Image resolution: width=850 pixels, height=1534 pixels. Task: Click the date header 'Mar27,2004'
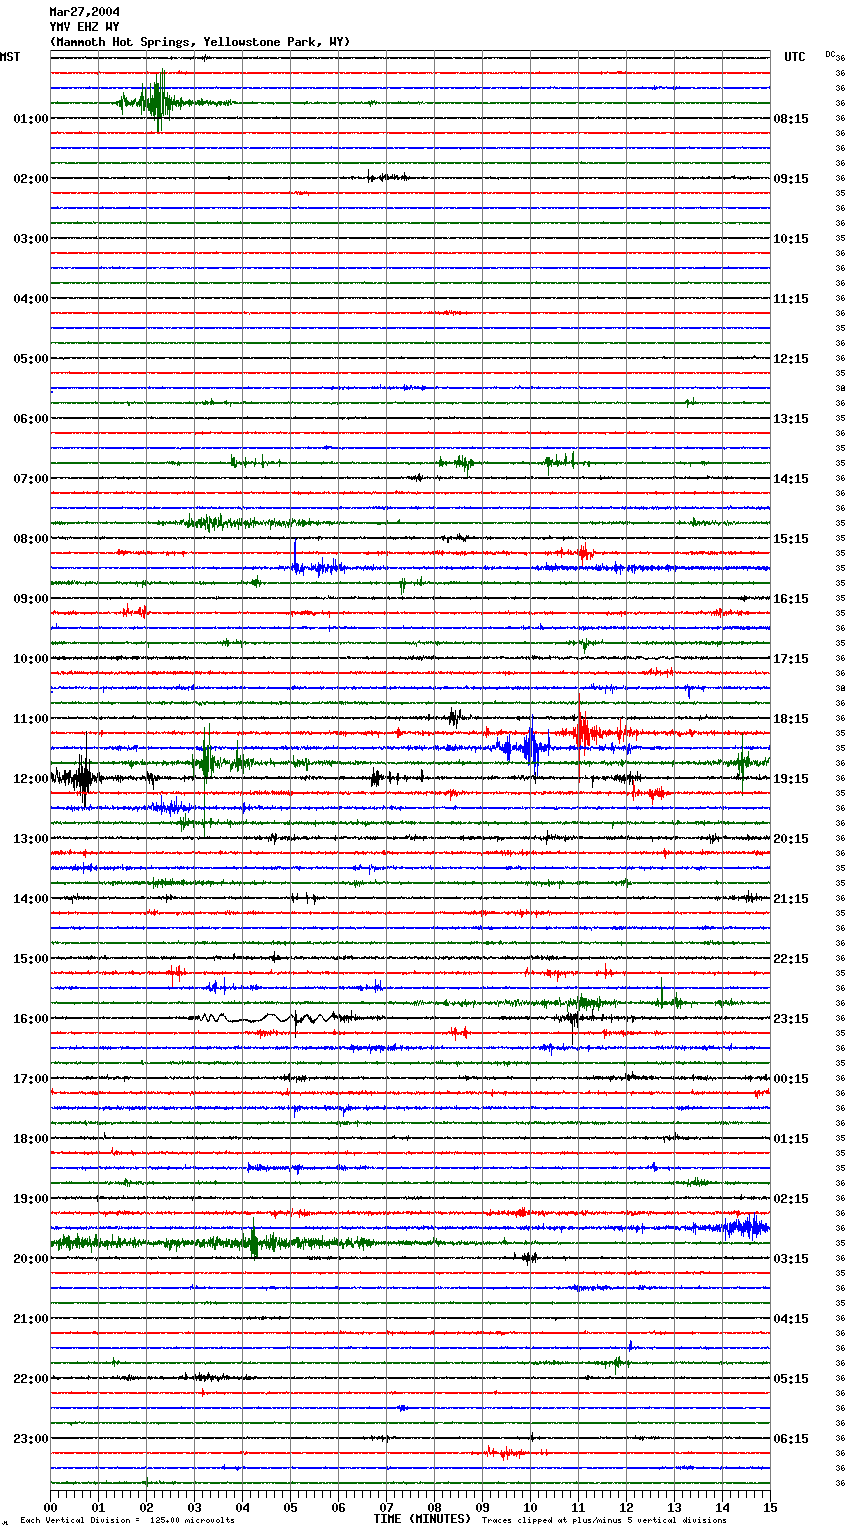(84, 12)
